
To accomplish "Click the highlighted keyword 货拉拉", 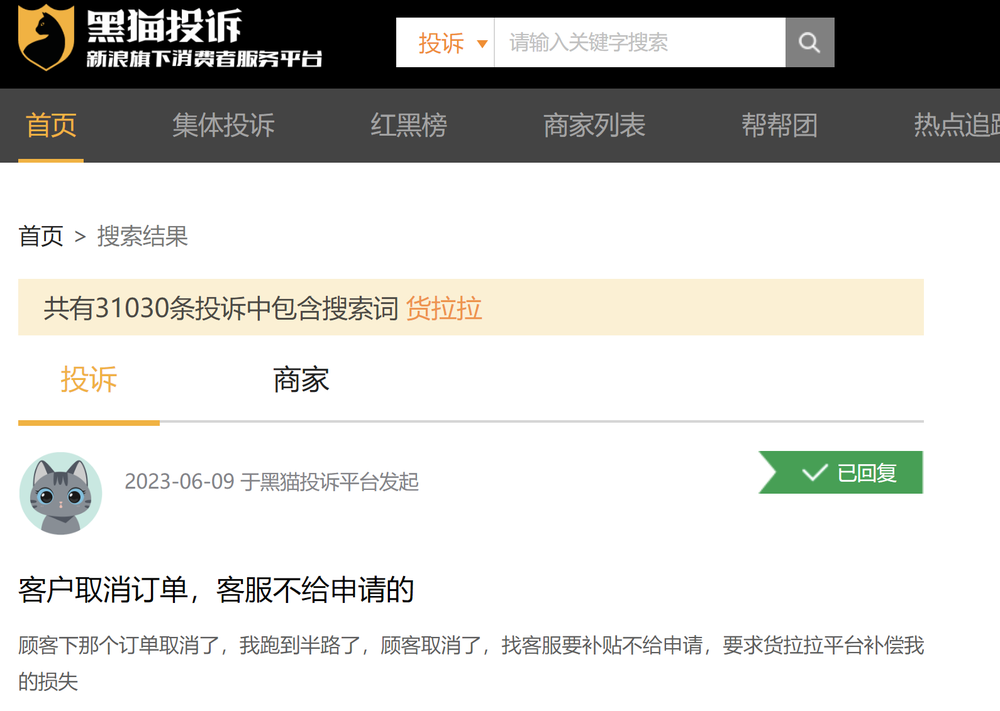I will (444, 308).
